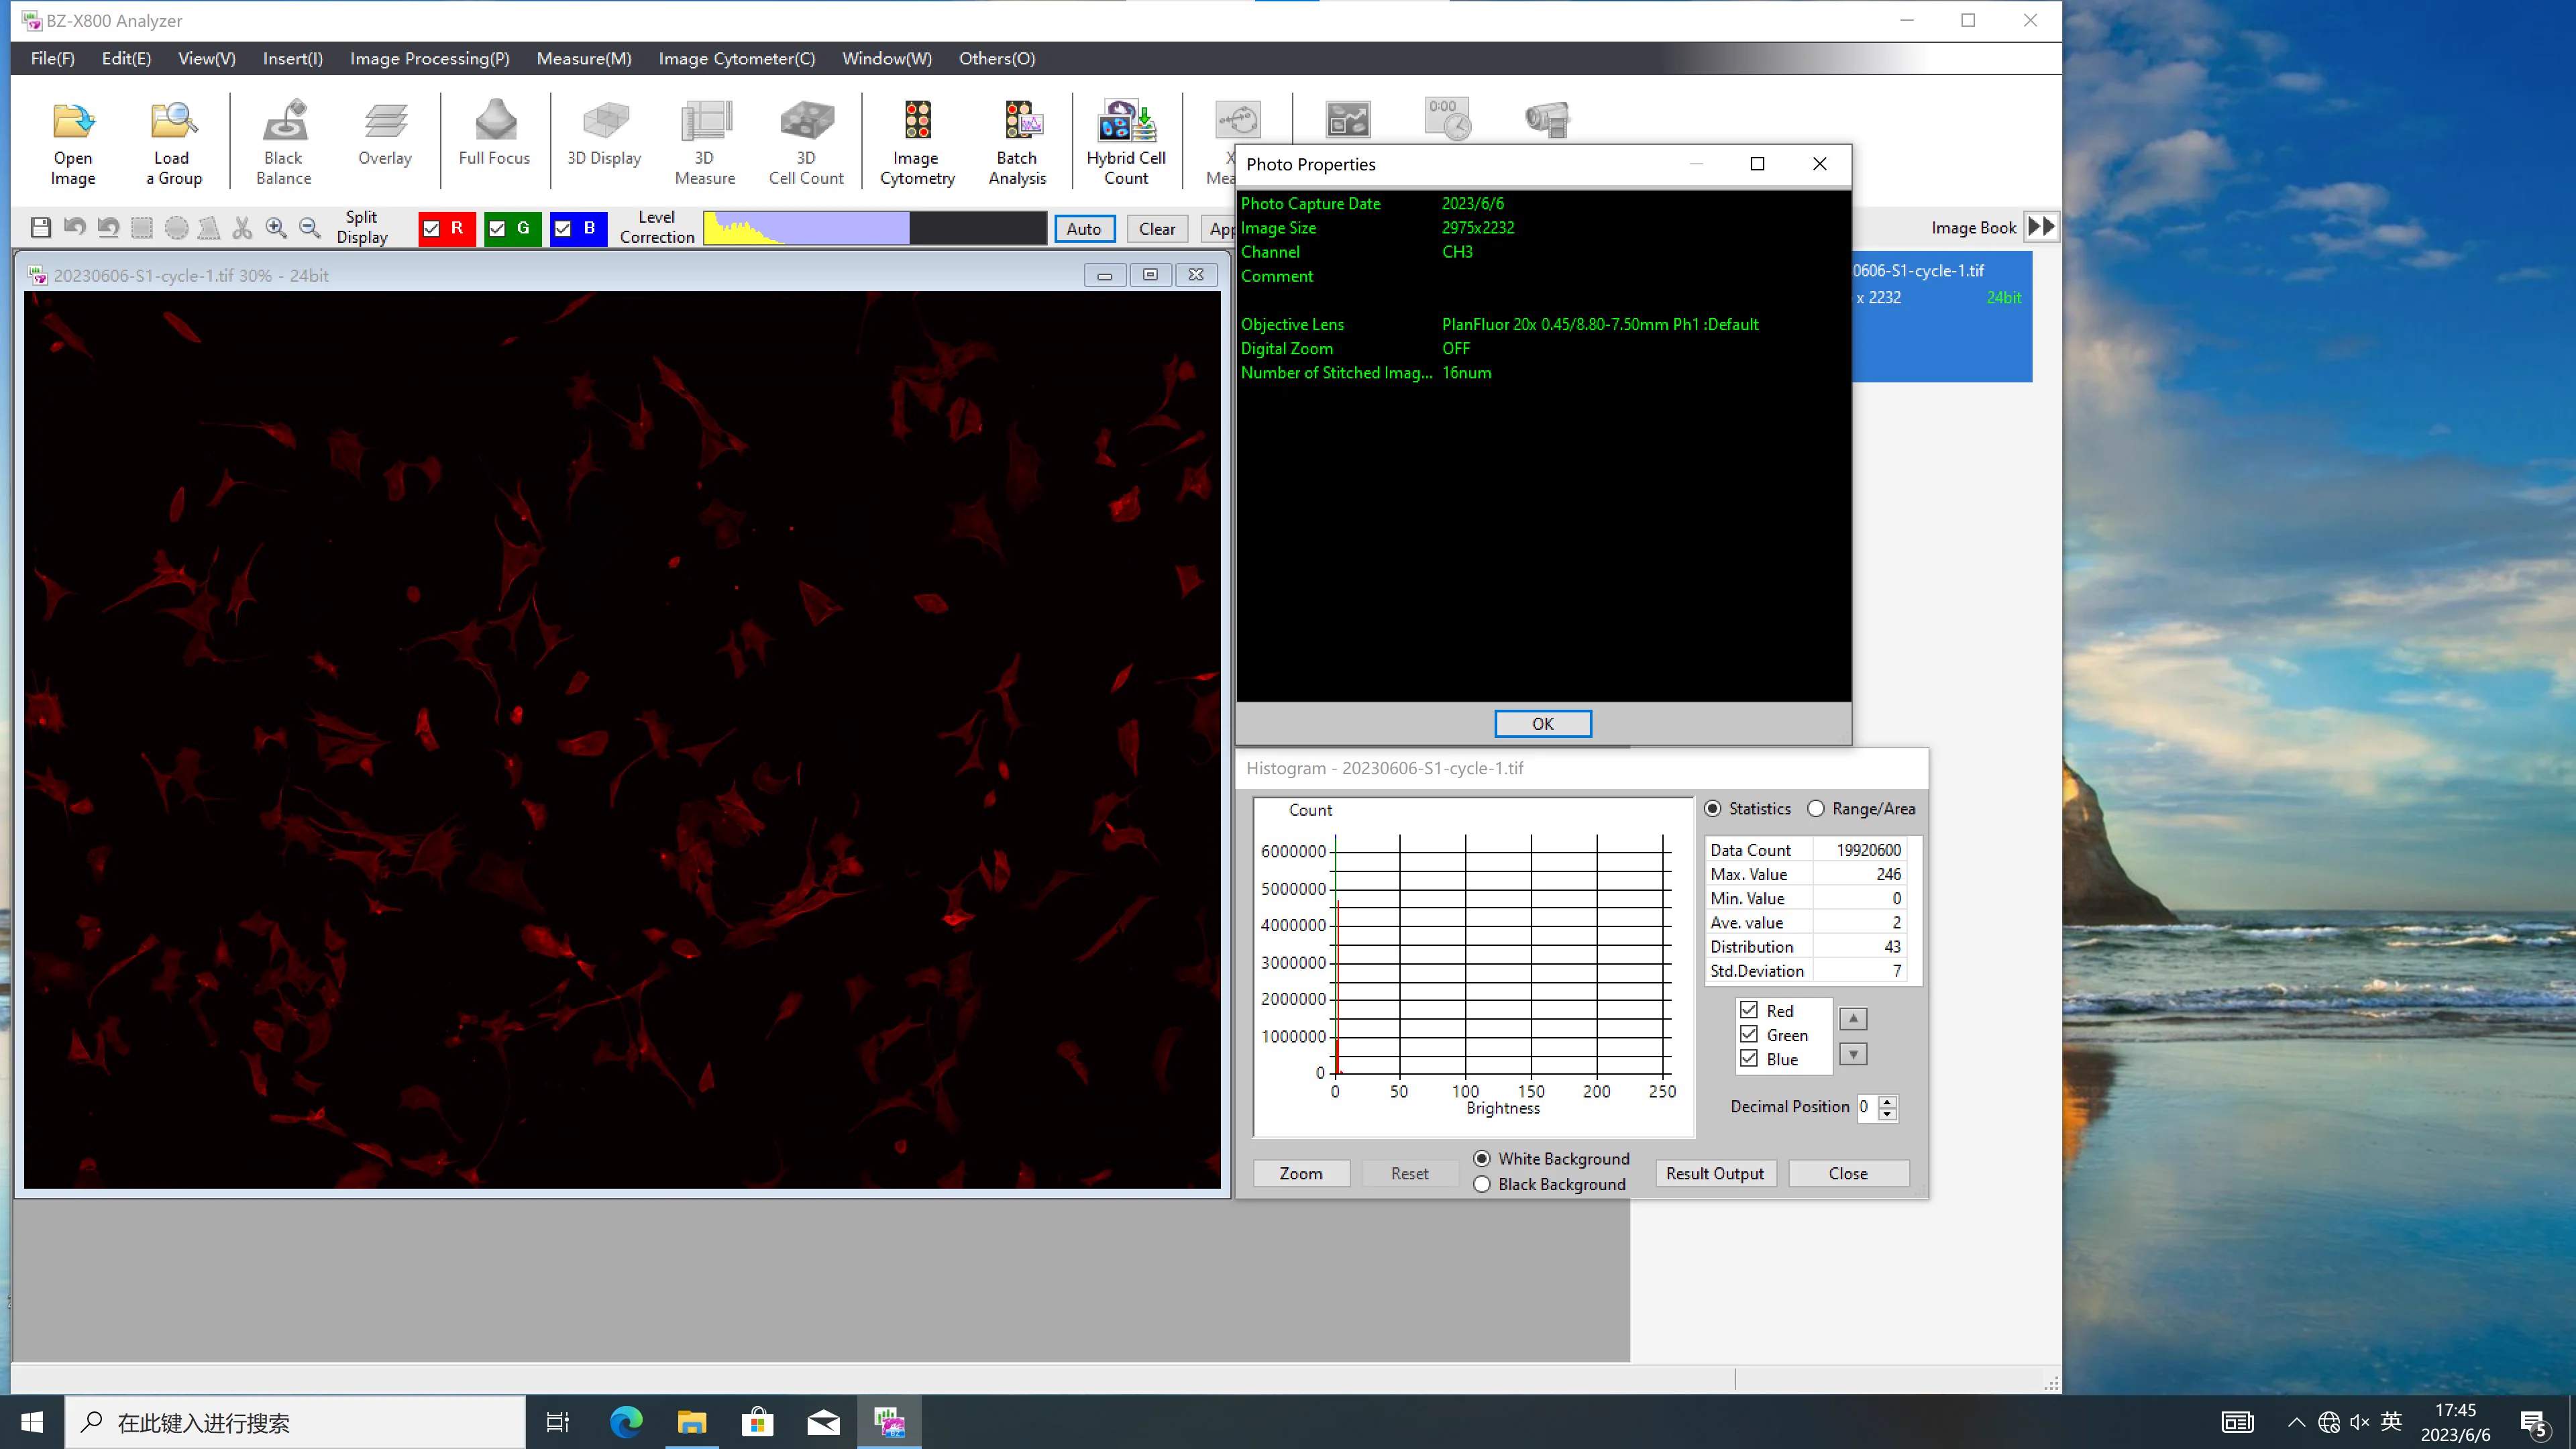Click the Result Output button
The height and width of the screenshot is (1449, 2576).
1715,1173
